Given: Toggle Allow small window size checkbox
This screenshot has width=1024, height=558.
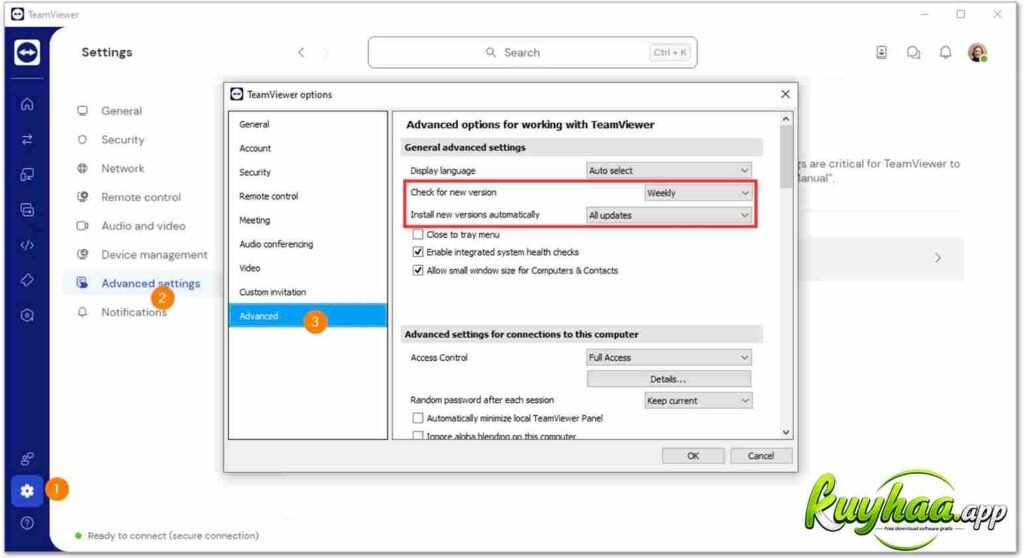Looking at the screenshot, I should coord(418,271).
